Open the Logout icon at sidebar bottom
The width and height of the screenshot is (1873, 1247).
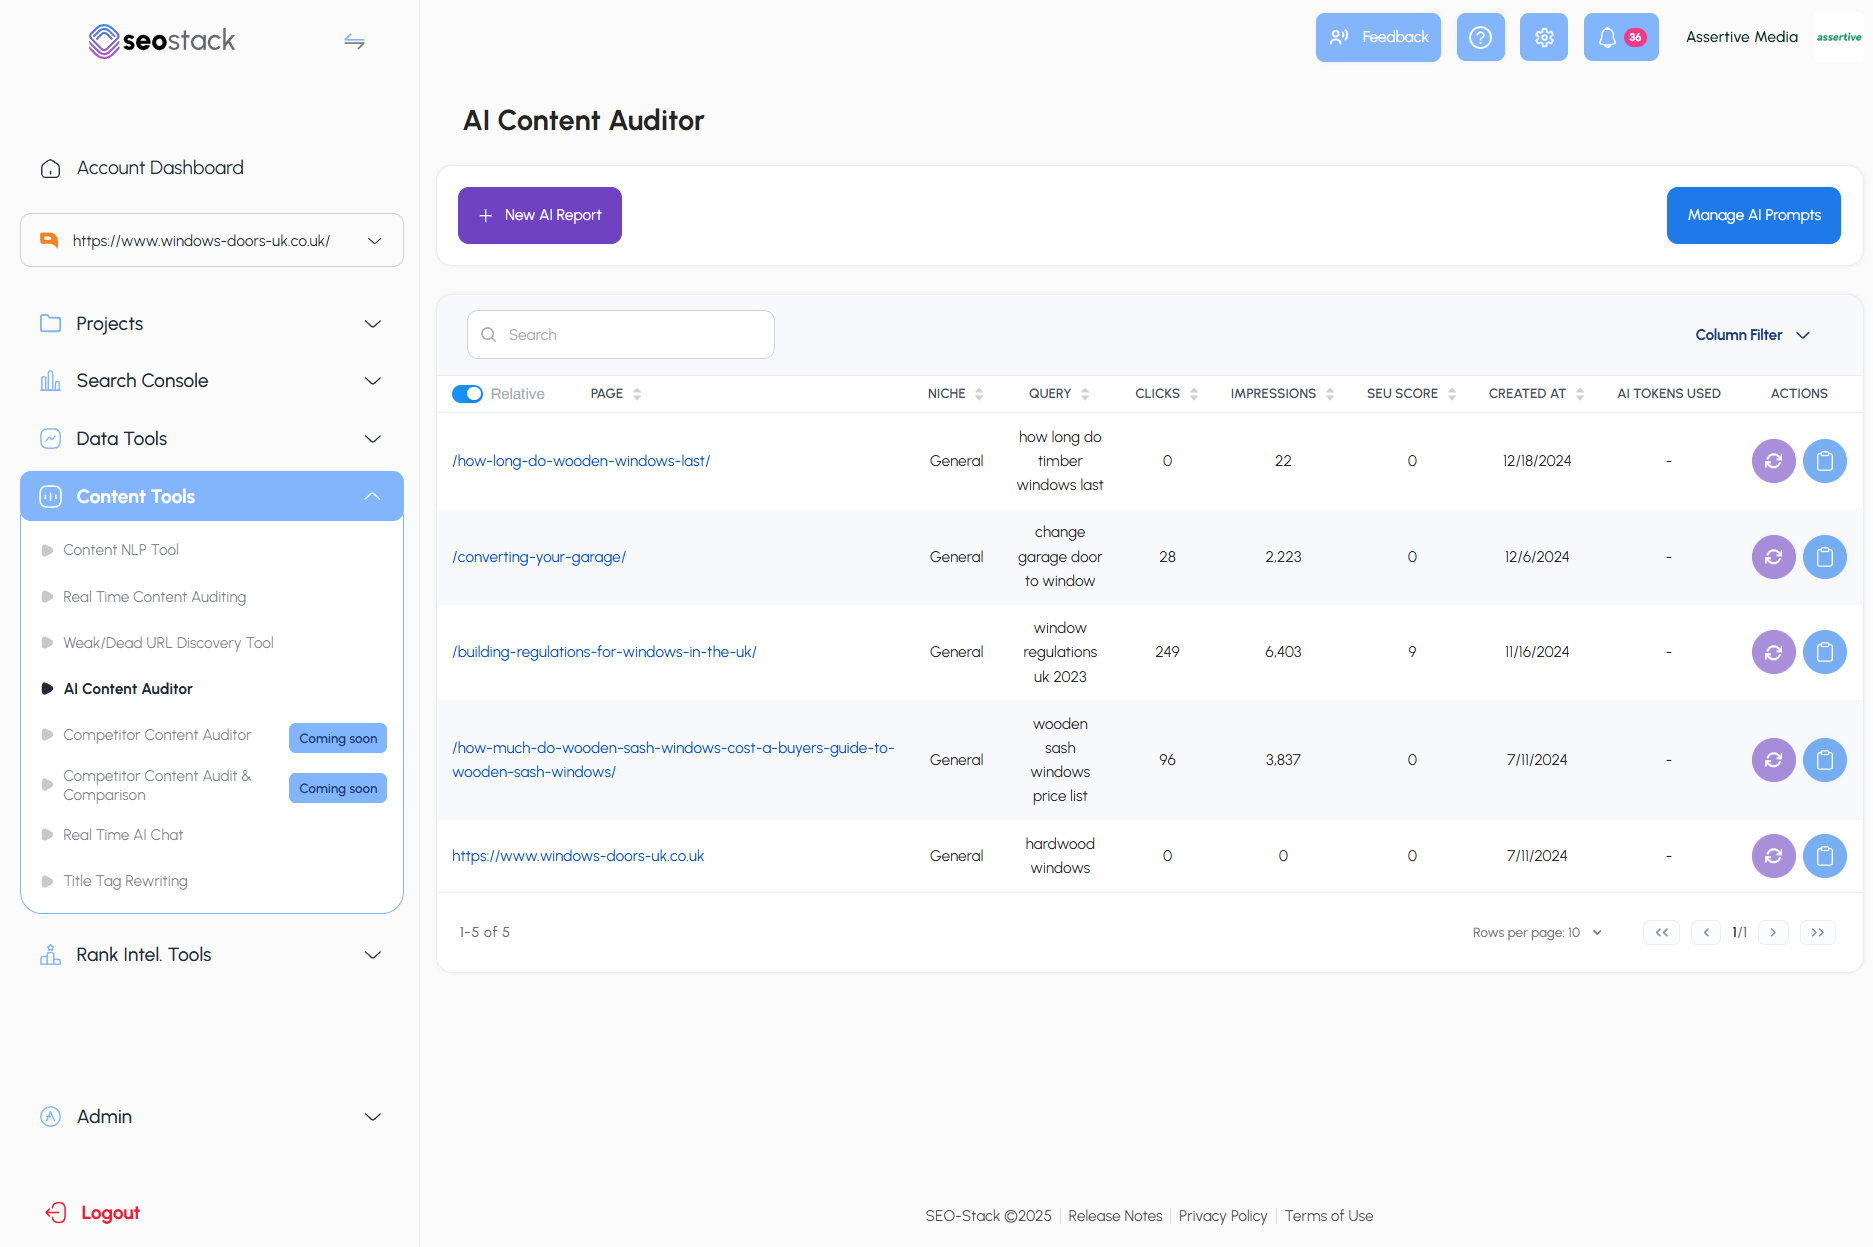(56, 1212)
